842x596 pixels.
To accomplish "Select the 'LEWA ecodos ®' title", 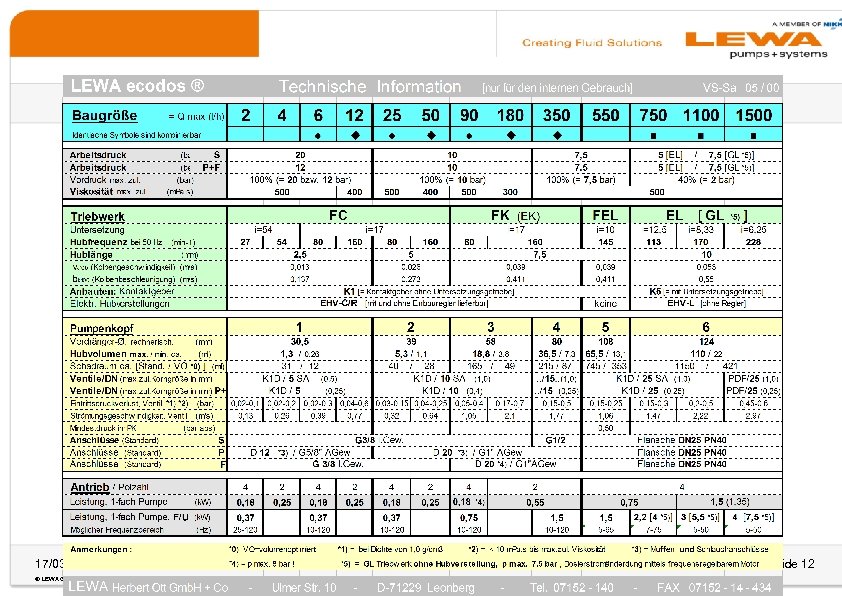I will (x=137, y=86).
